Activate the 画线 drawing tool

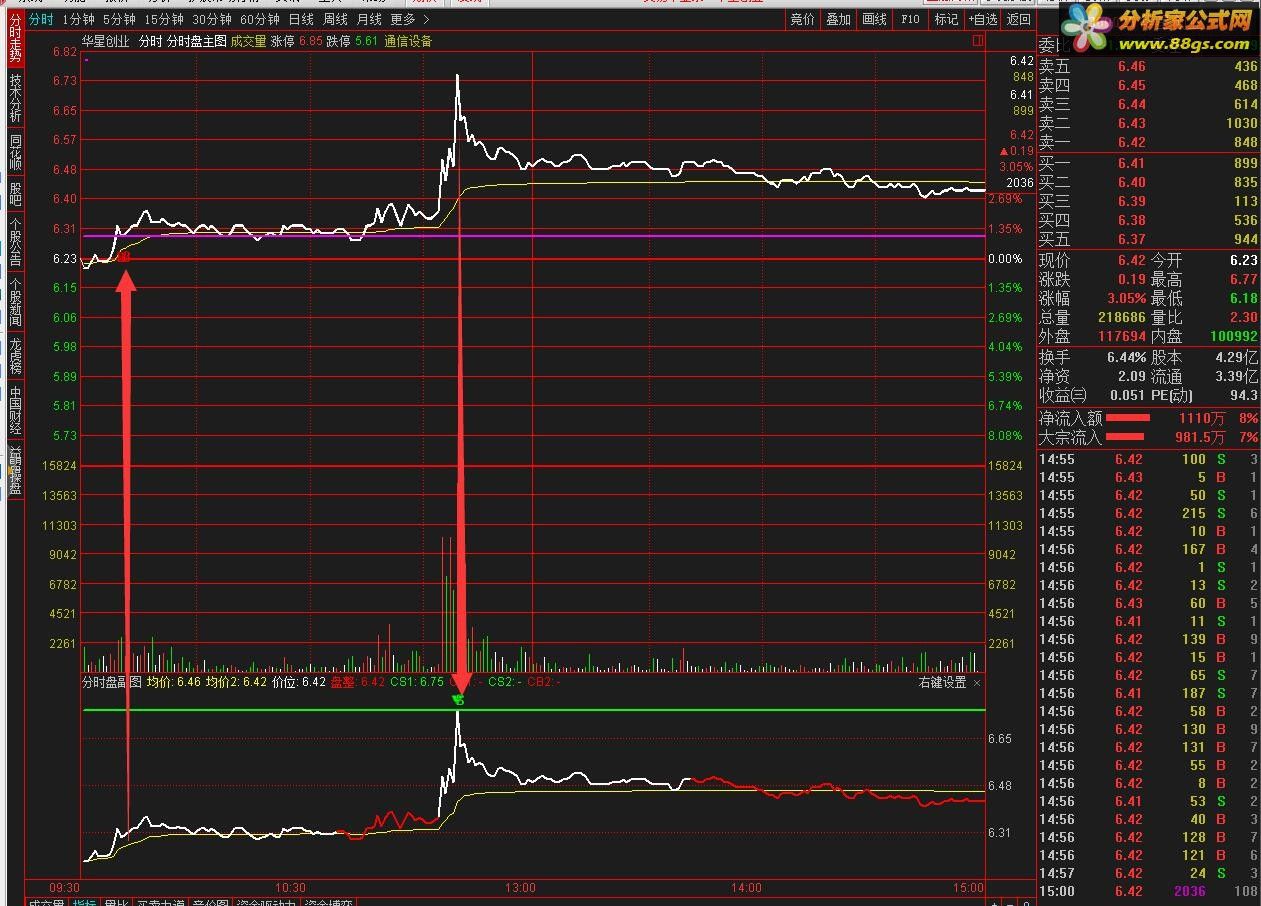[874, 19]
